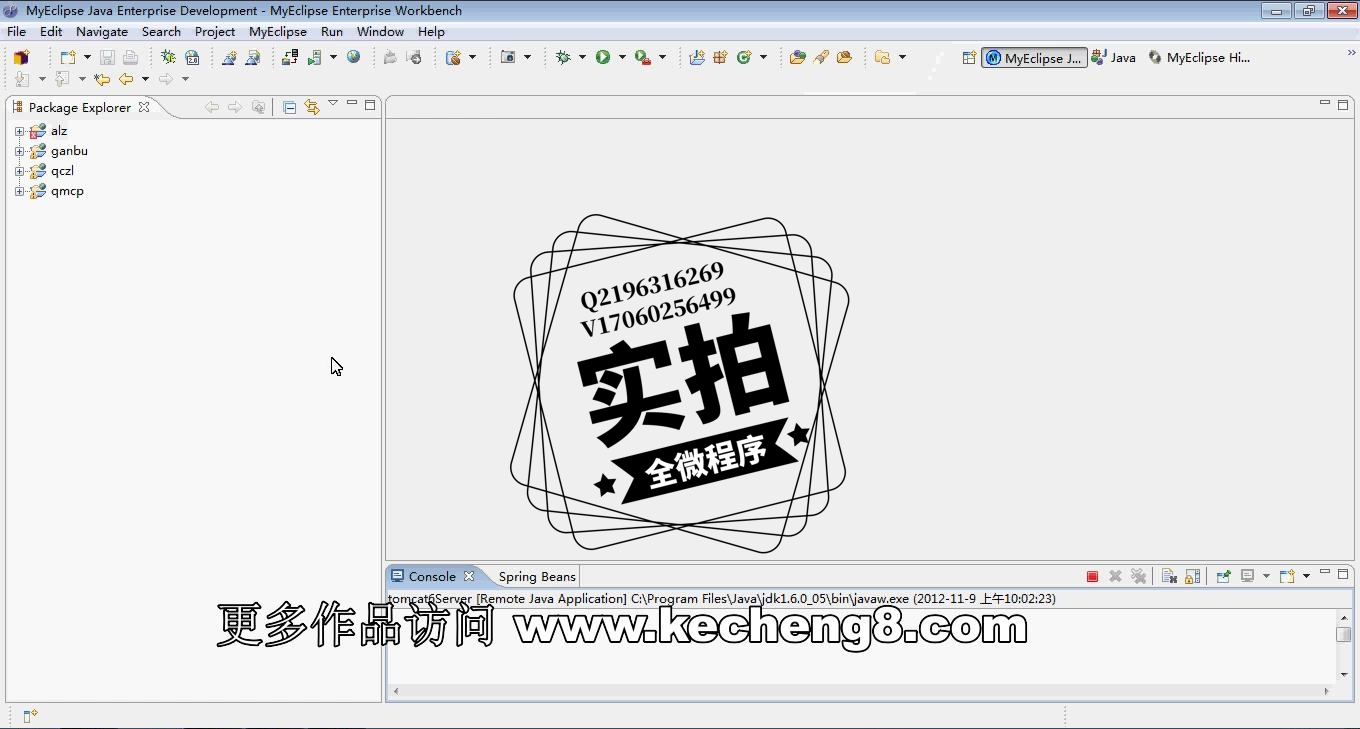1360x729 pixels.
Task: Click the Open Type icon
Action: (797, 57)
